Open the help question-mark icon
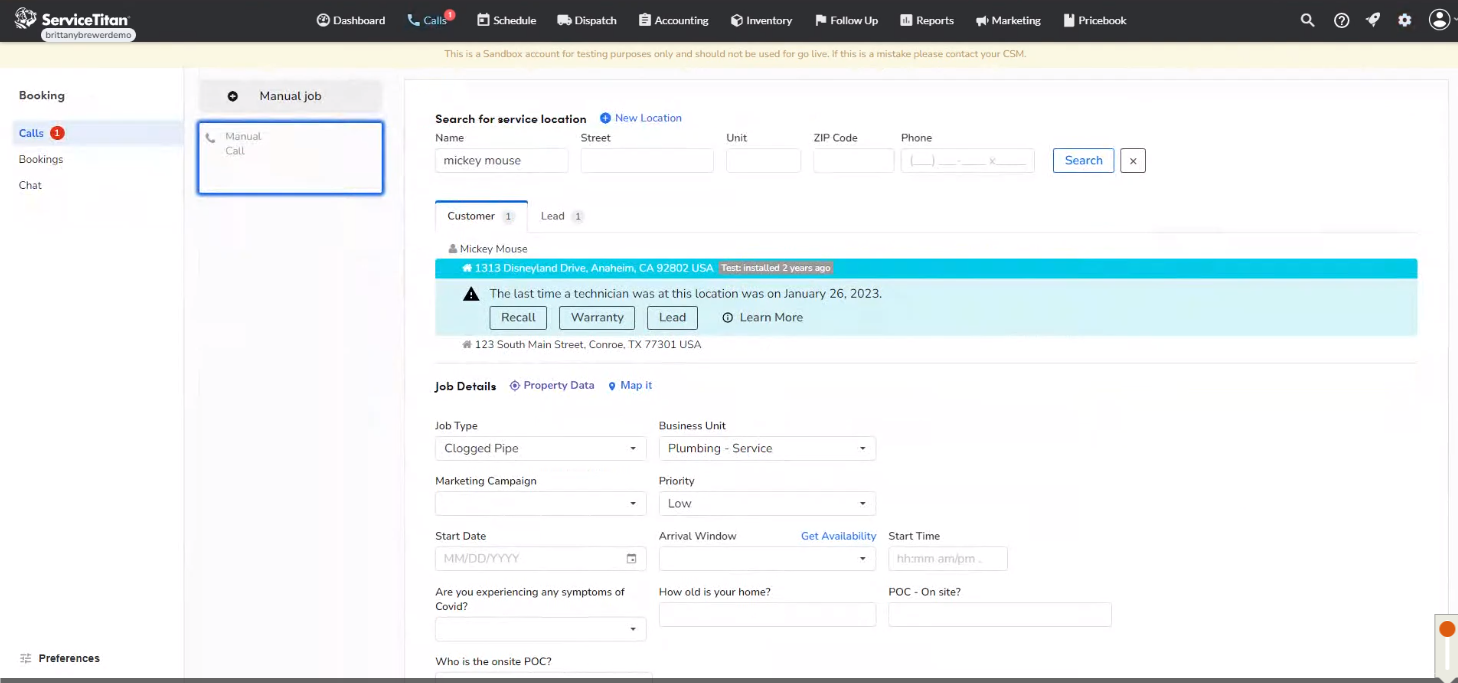 (1340, 19)
